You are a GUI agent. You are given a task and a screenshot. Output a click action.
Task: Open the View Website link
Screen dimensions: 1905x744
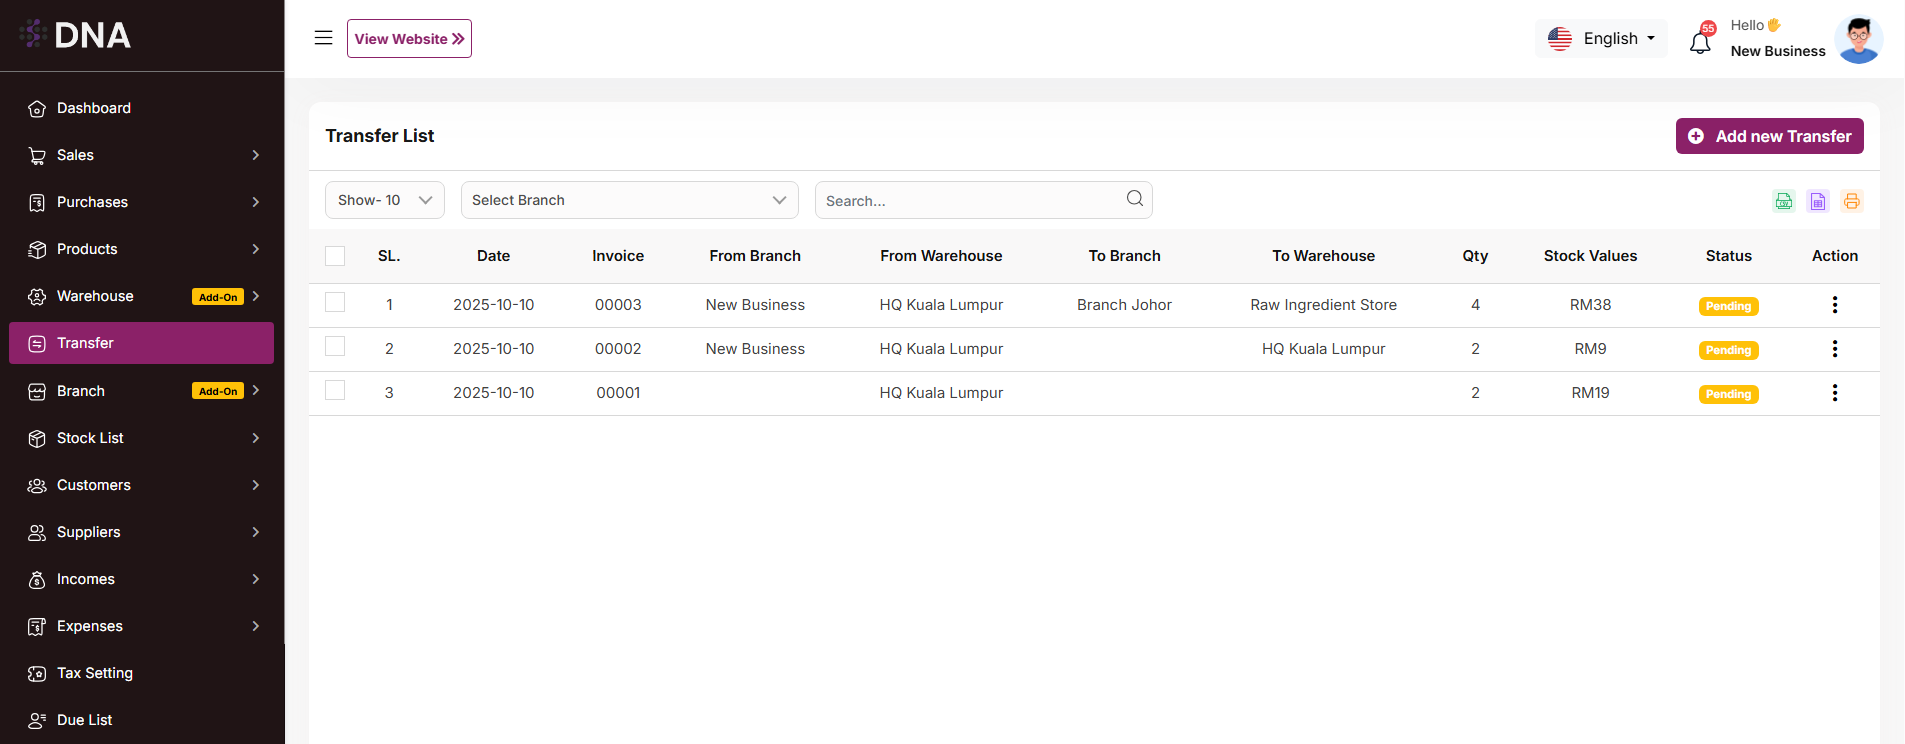[x=409, y=39]
